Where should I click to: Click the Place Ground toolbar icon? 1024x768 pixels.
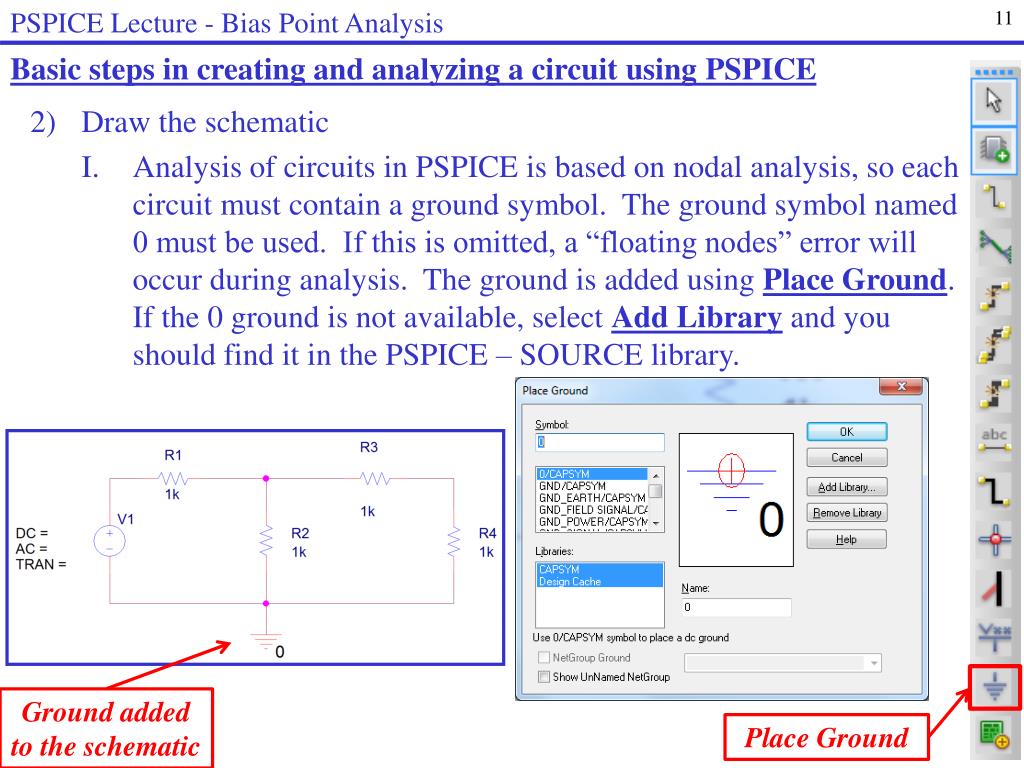pos(994,687)
